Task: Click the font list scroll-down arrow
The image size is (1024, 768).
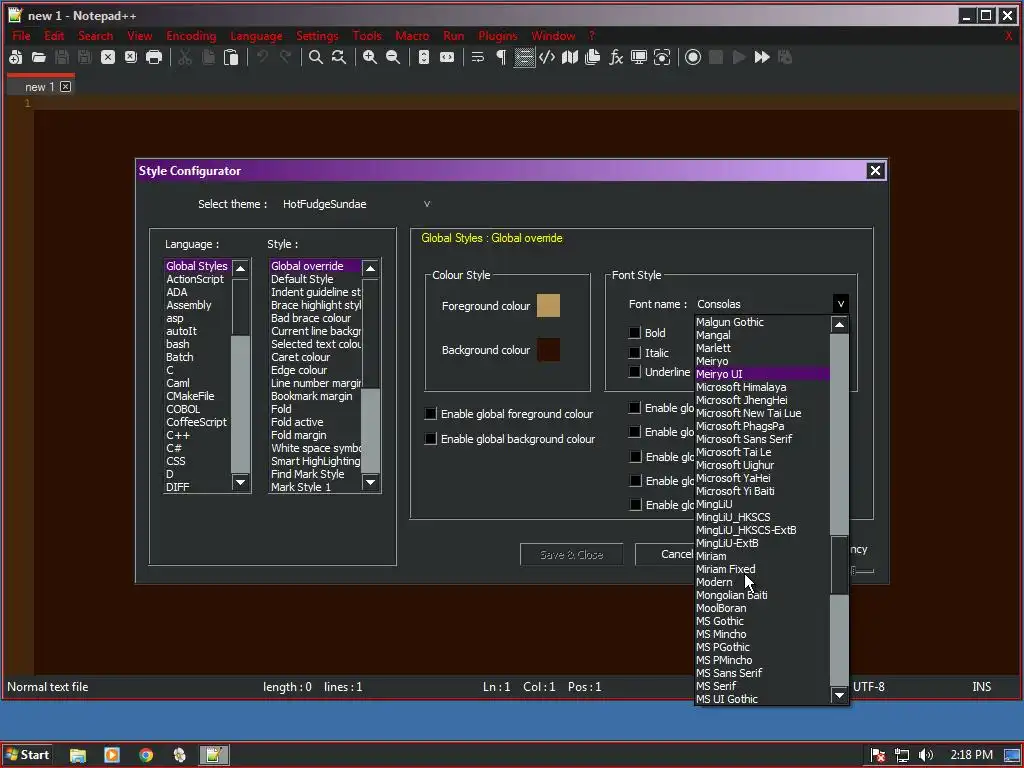Action: [x=839, y=696]
